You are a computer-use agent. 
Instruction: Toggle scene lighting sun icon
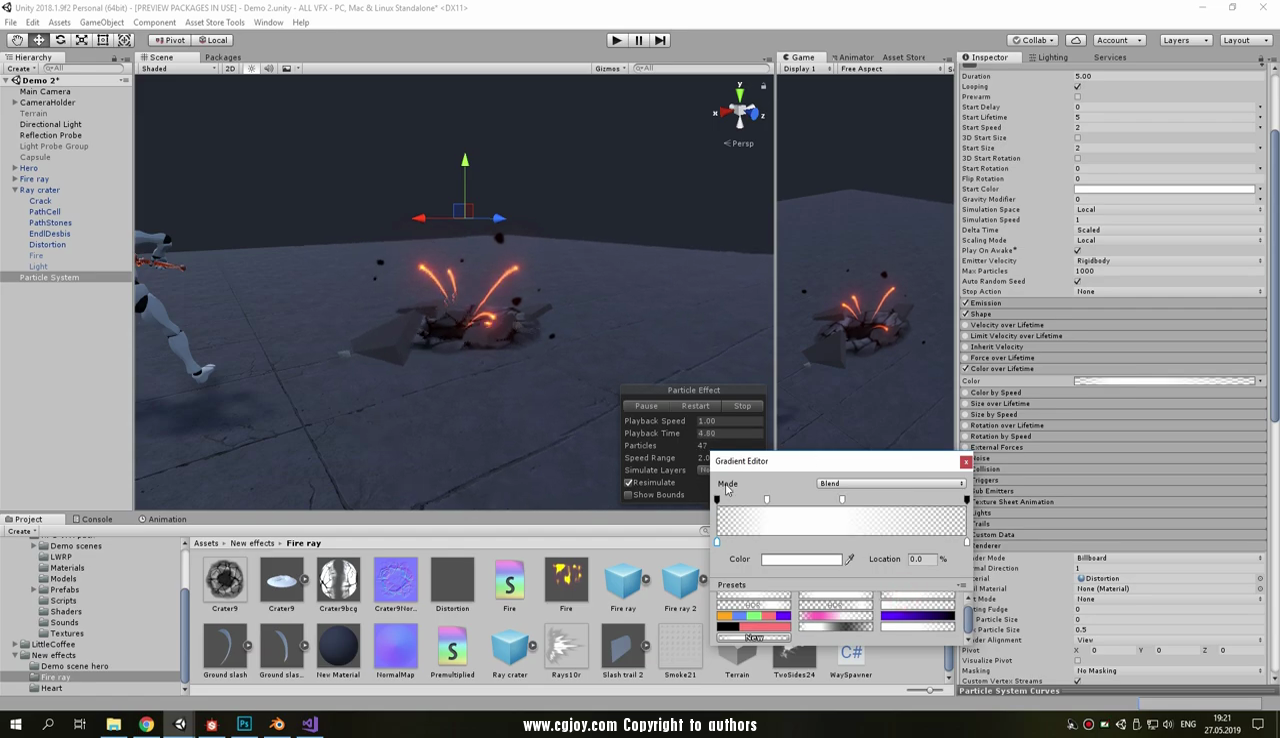252,69
